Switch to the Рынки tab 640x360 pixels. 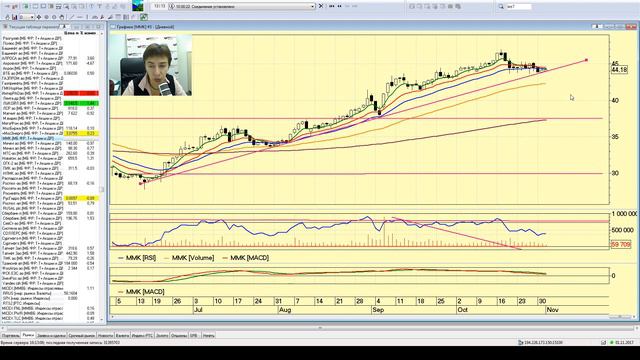coord(28,336)
